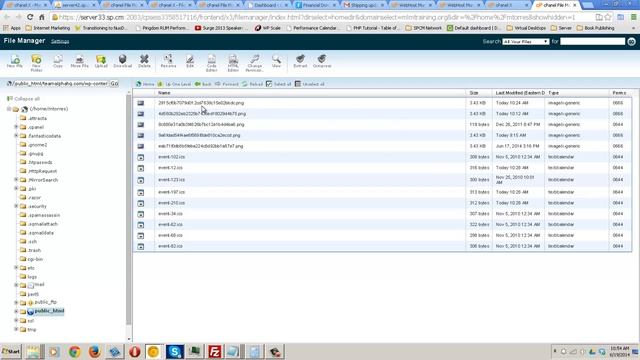640x360 pixels.
Task: Open FileZilla from the taskbar
Action: (215, 351)
